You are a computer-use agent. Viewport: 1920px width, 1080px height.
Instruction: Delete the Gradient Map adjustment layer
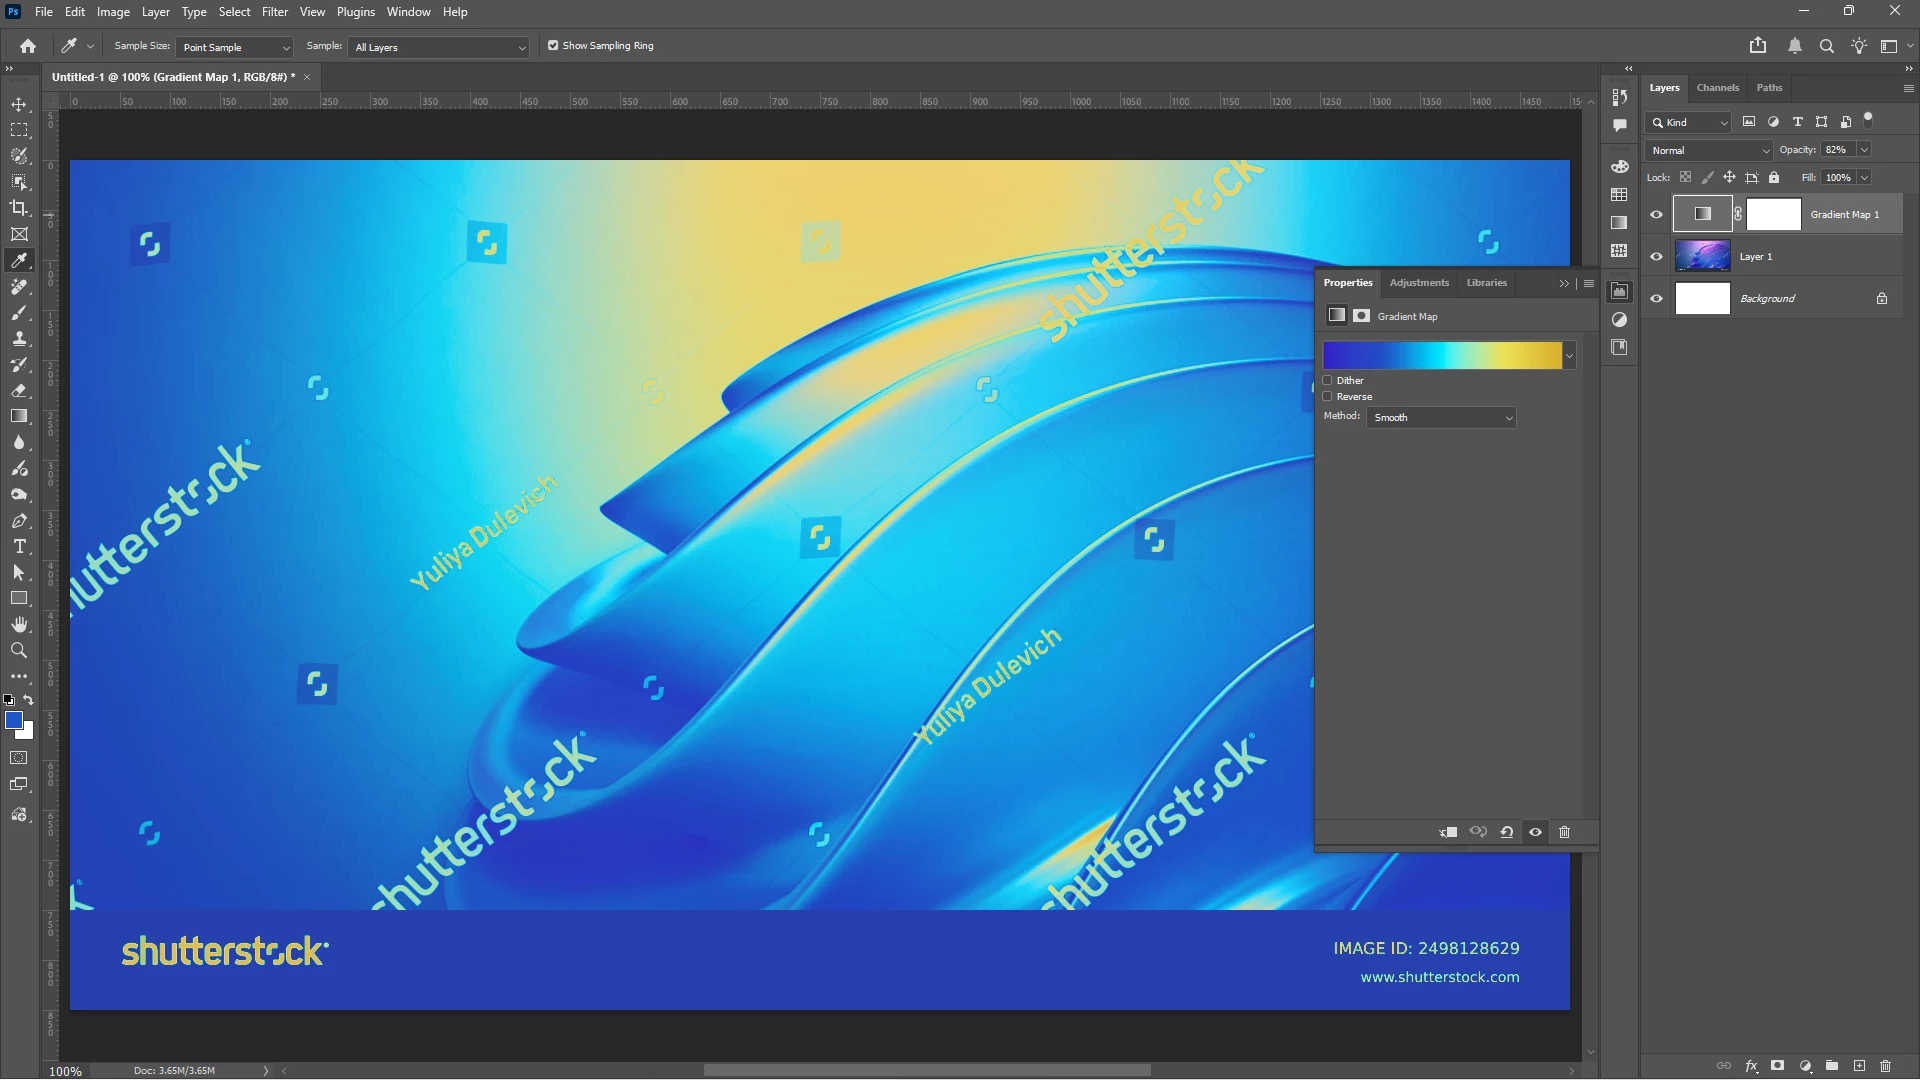click(x=1565, y=832)
